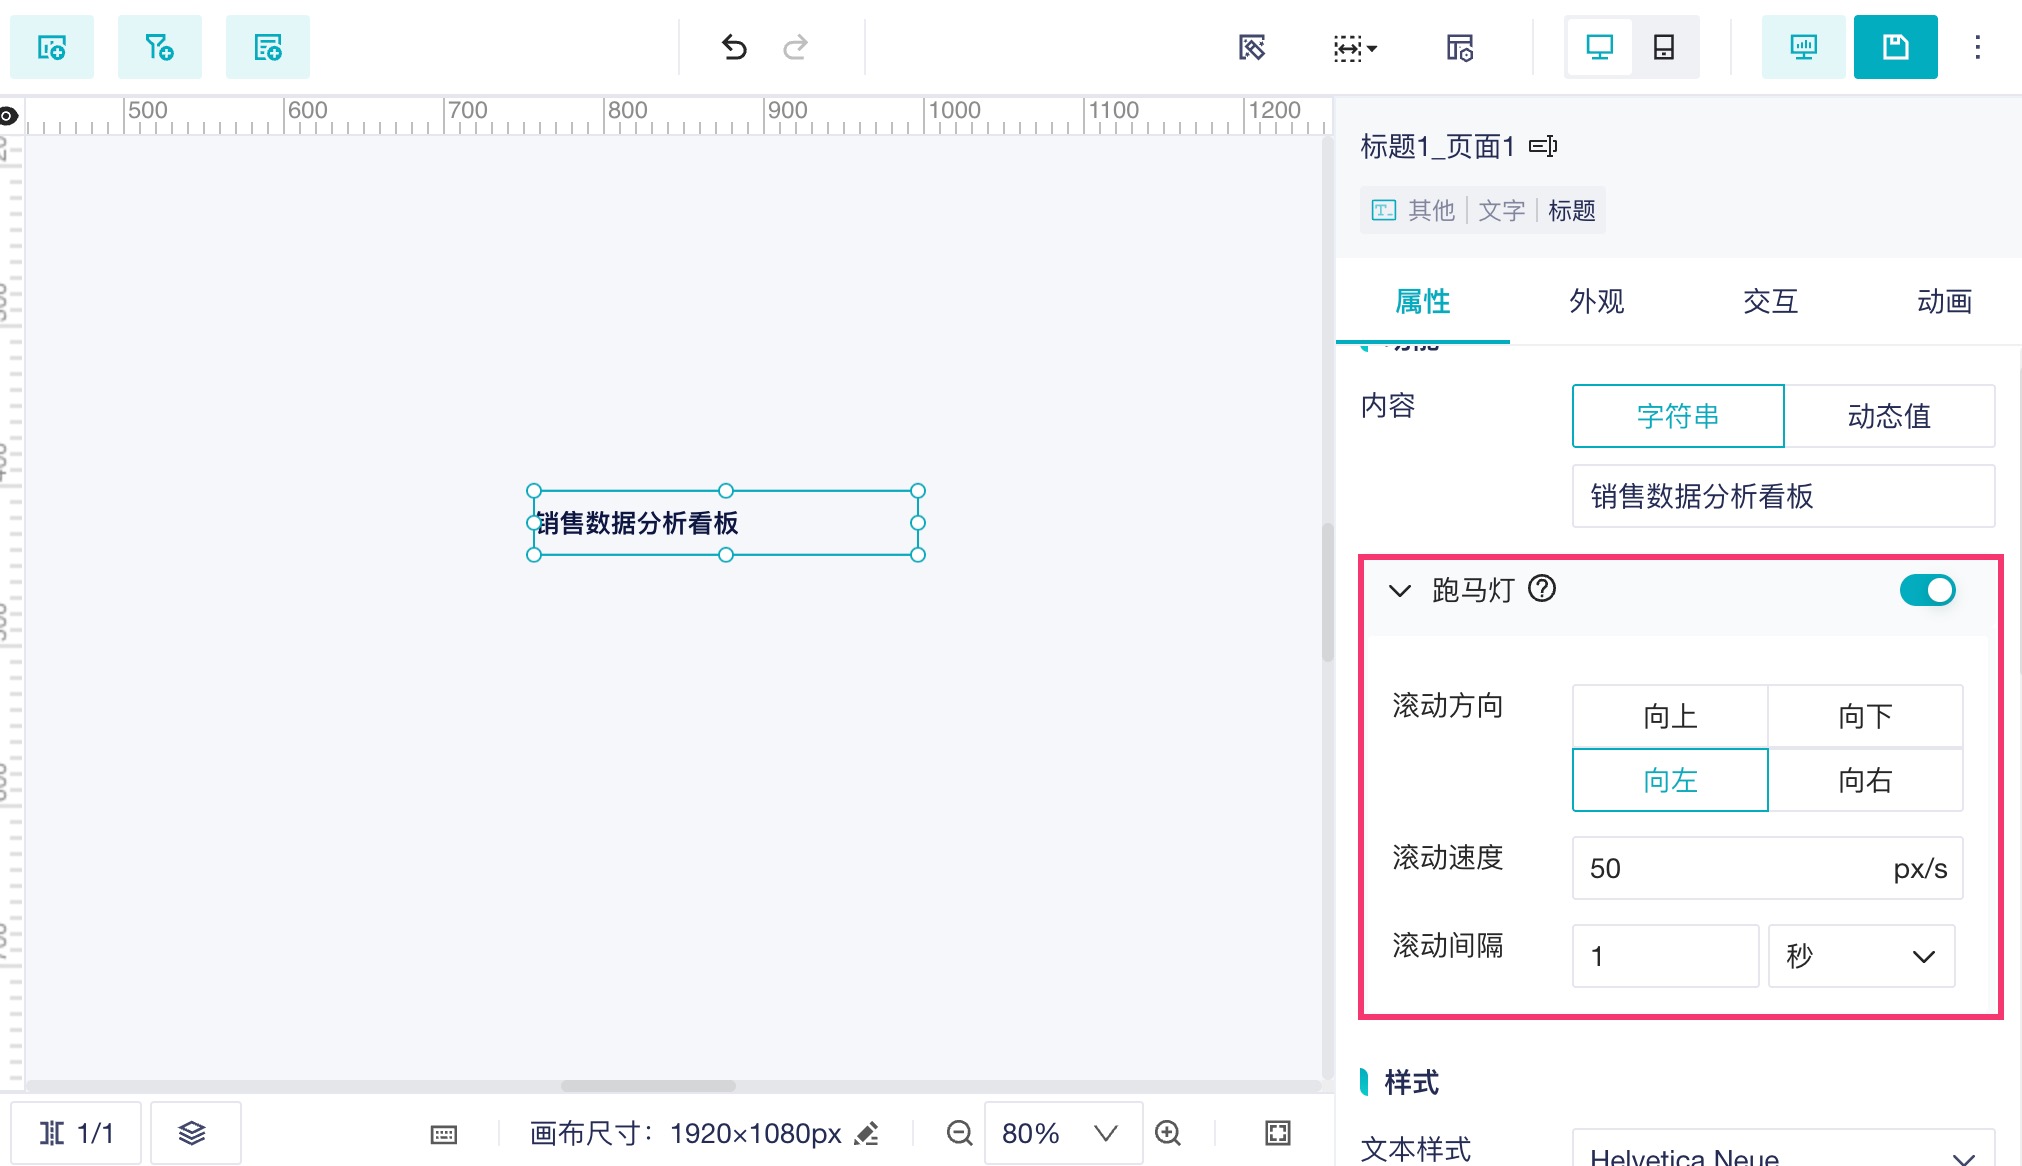Image resolution: width=2022 pixels, height=1166 pixels.
Task: Select 向右 scroll direction
Action: click(1865, 780)
